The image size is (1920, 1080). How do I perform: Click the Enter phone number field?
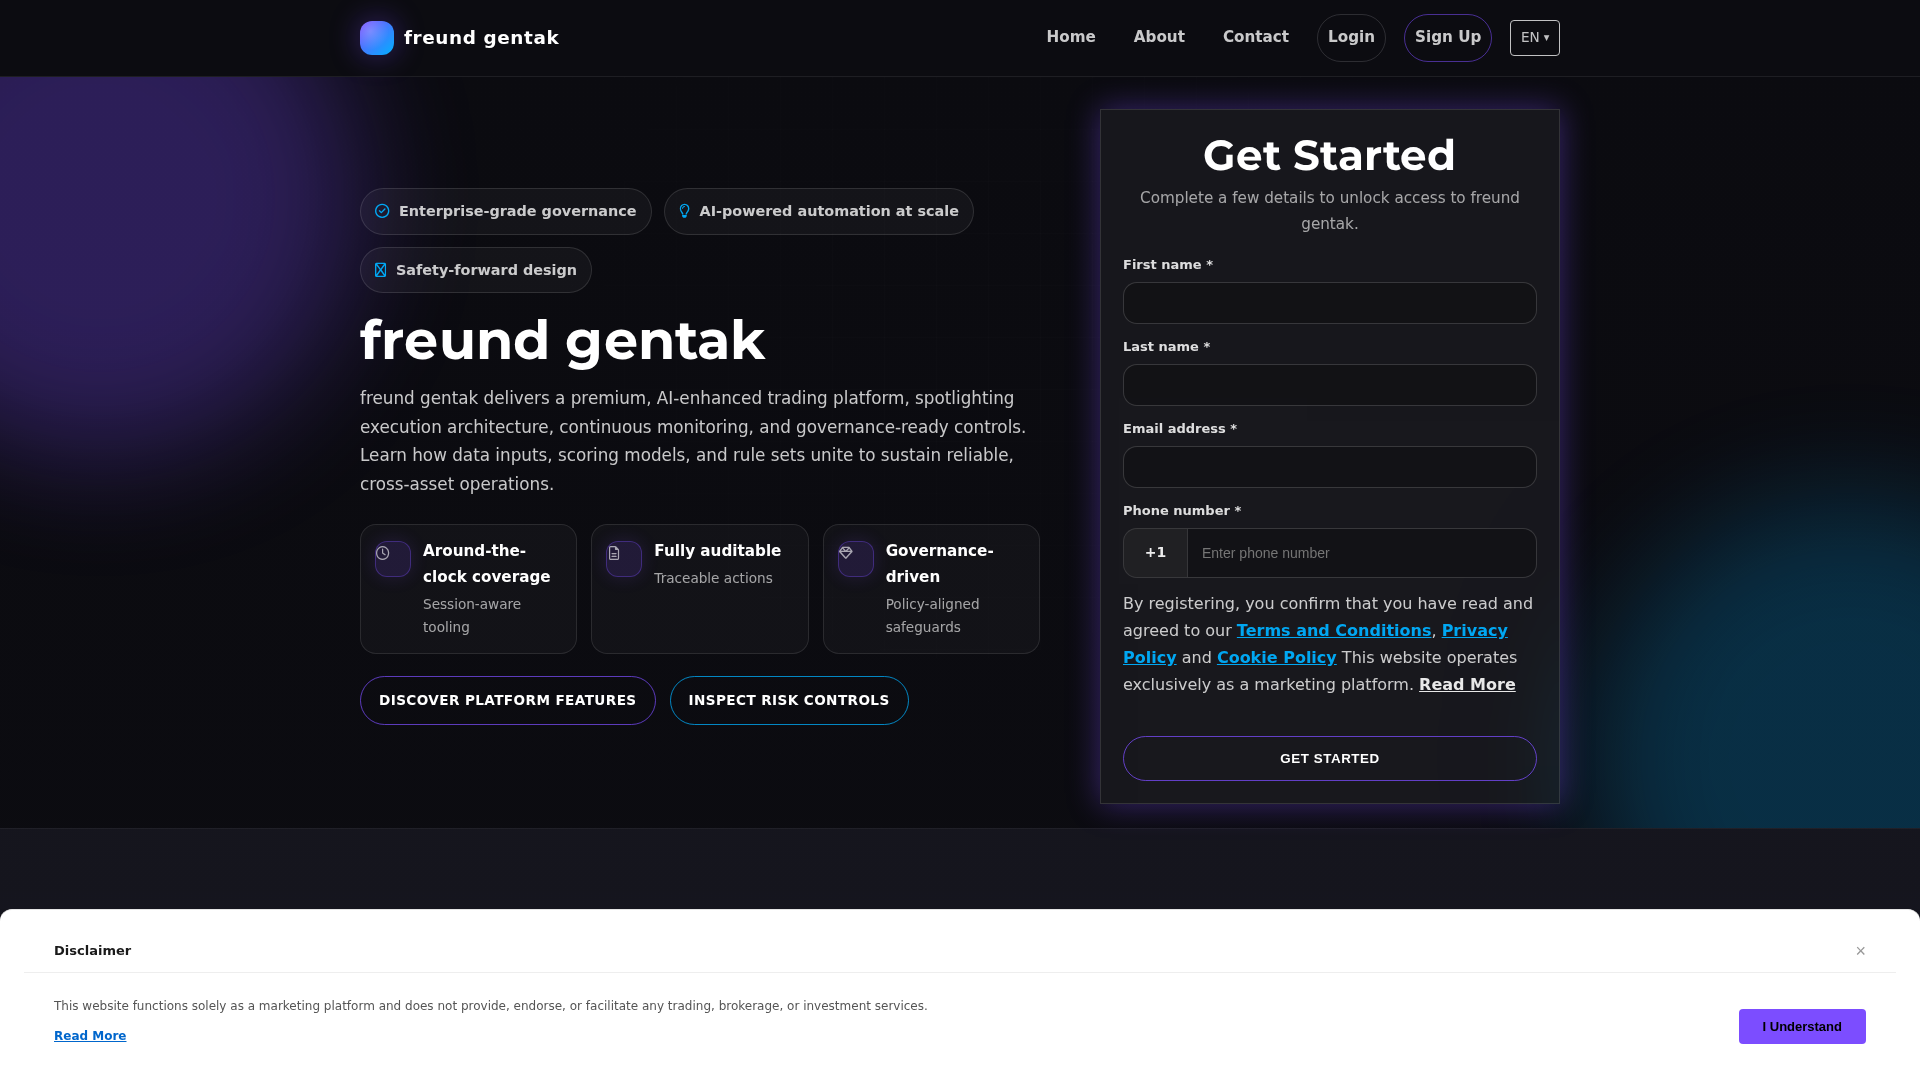(x=1362, y=553)
